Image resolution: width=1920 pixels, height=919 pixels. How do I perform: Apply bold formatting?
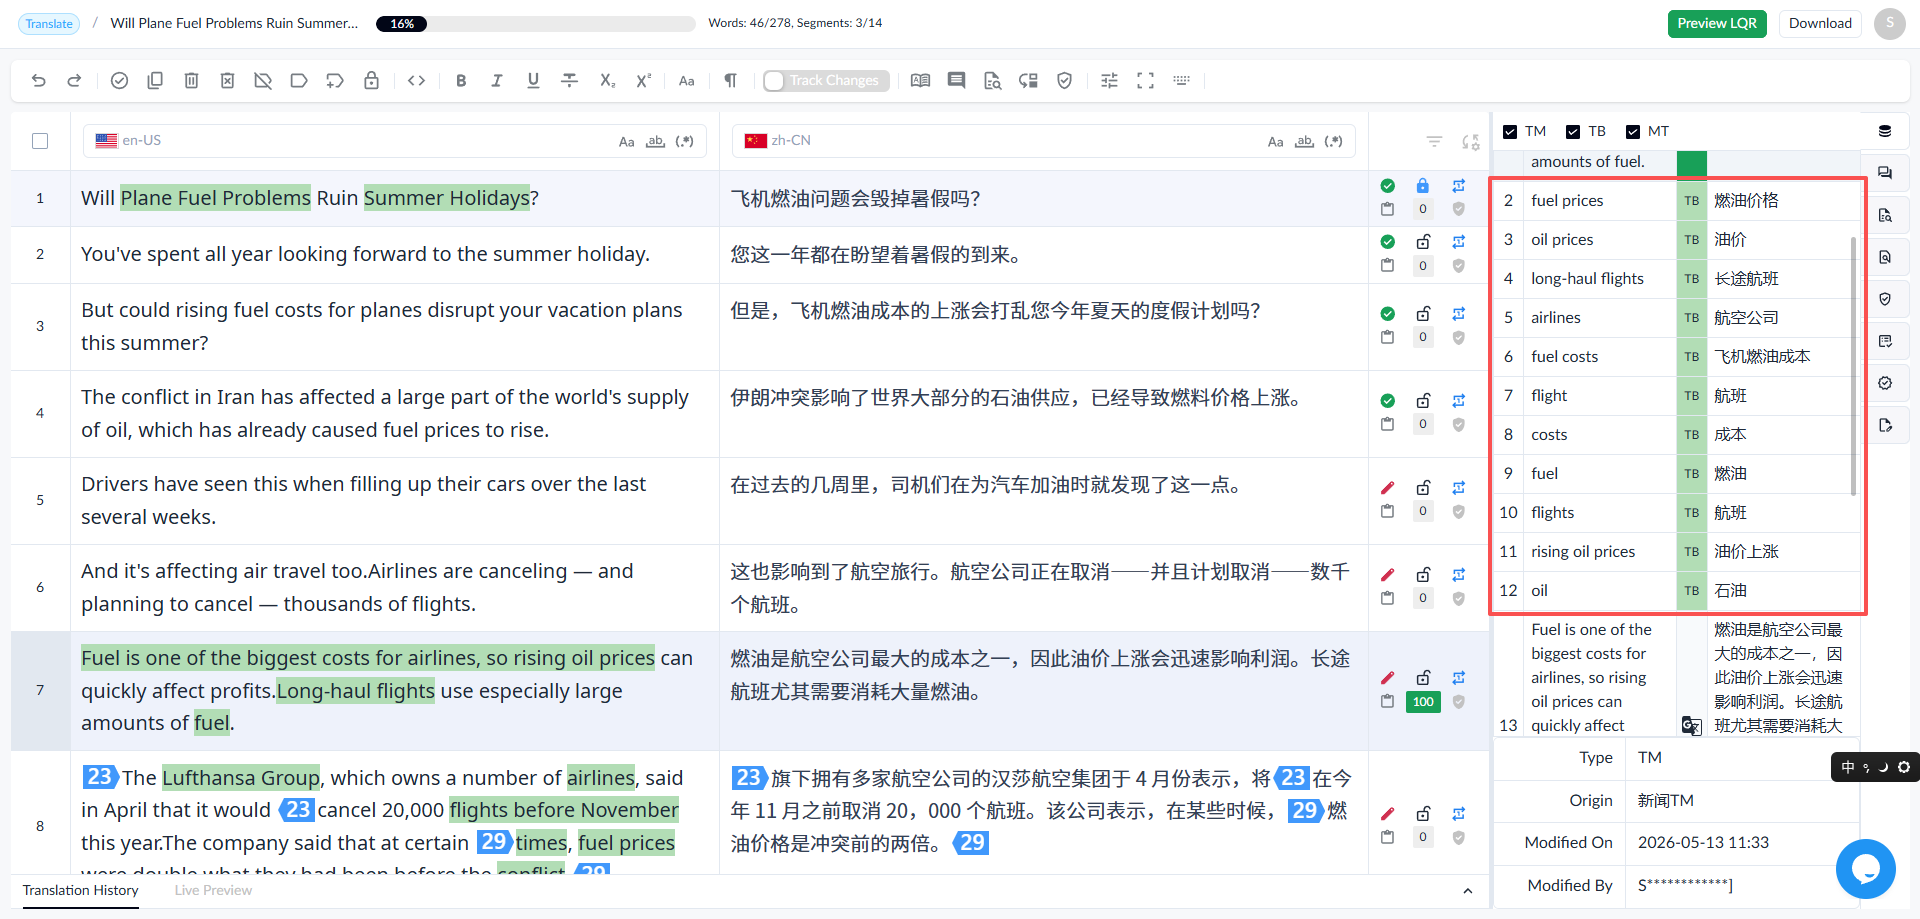tap(461, 81)
